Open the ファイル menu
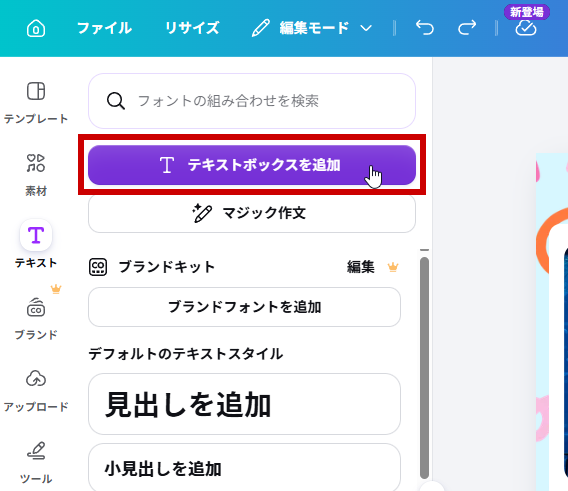 point(104,28)
